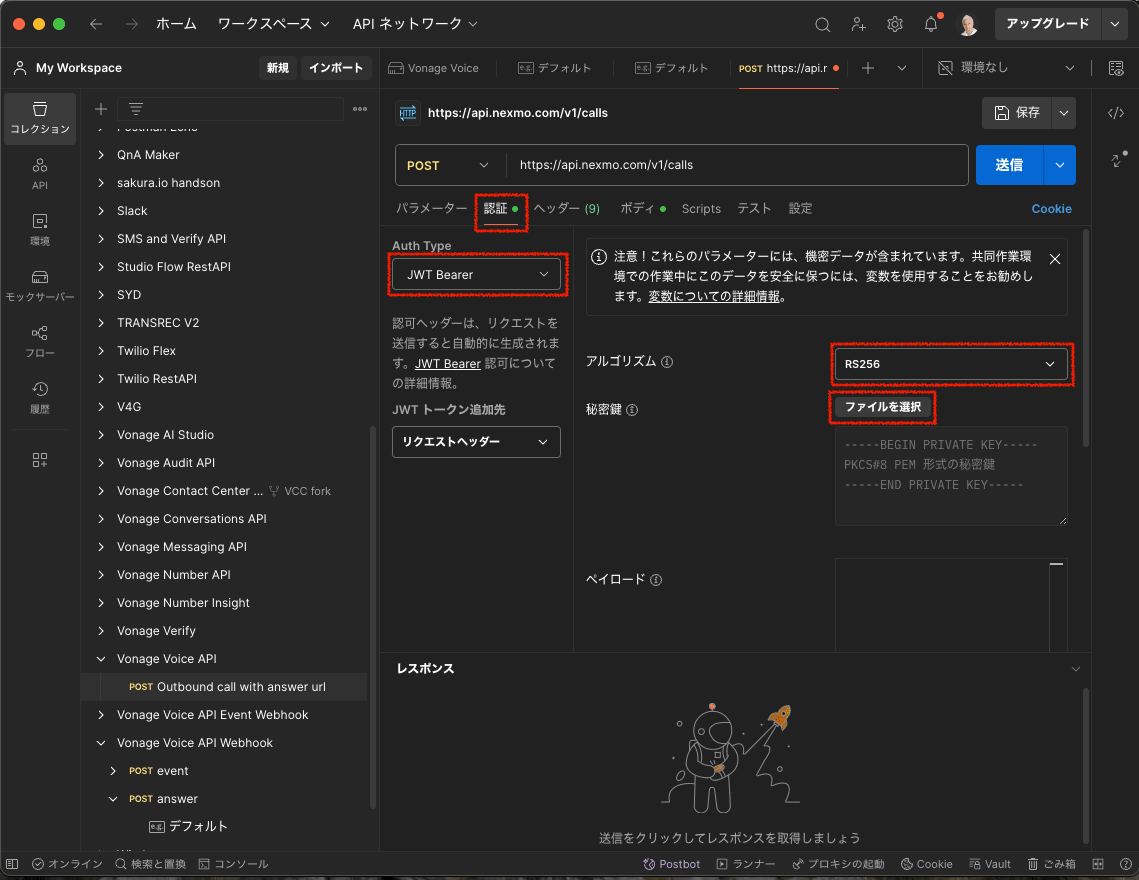Viewport: 1139px width, 880px height.
Task: Open the JWT Bearer auth type dropdown
Action: click(477, 273)
